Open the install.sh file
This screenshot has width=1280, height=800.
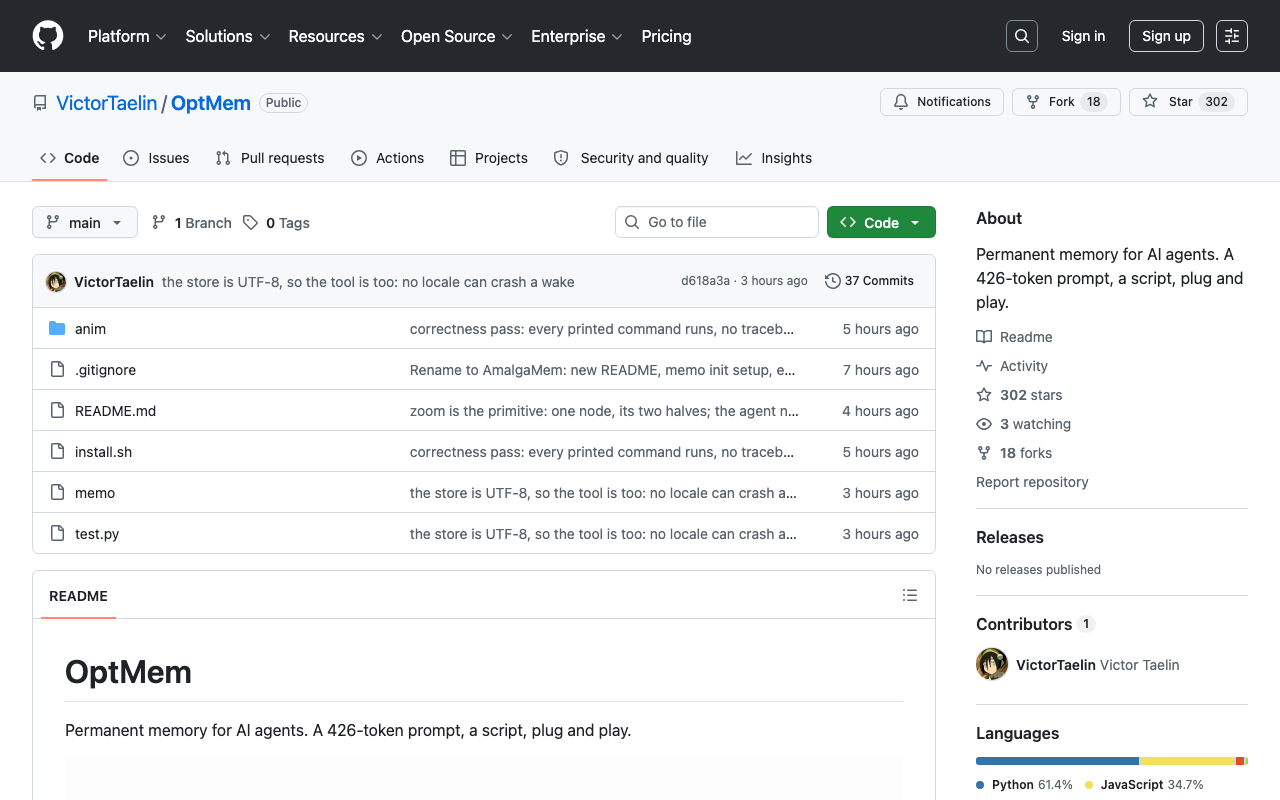(x=103, y=452)
